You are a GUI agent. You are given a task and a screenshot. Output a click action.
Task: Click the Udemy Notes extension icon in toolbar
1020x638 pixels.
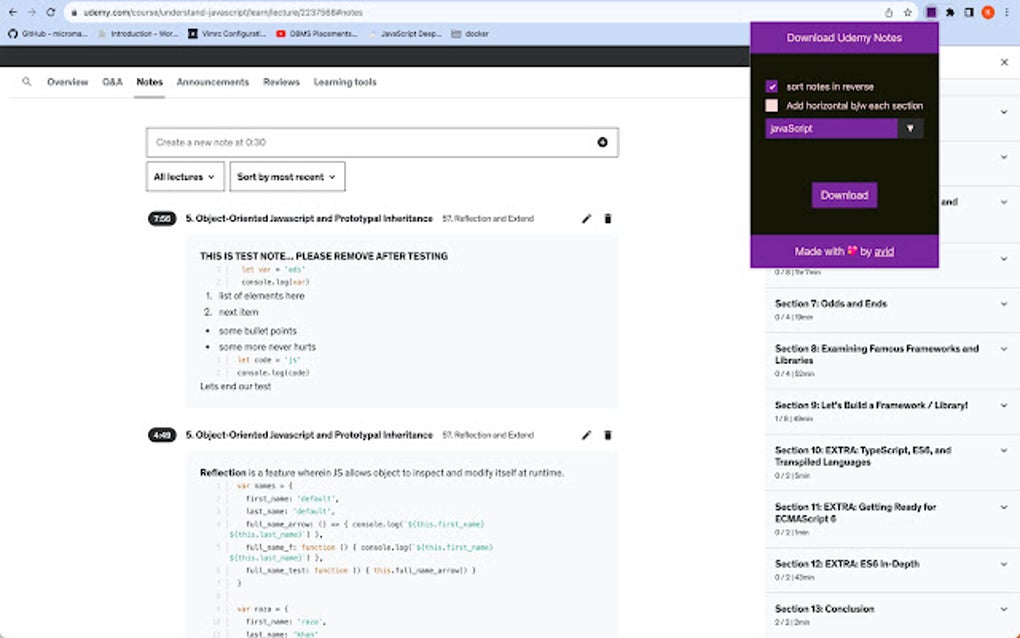pyautogui.click(x=930, y=12)
